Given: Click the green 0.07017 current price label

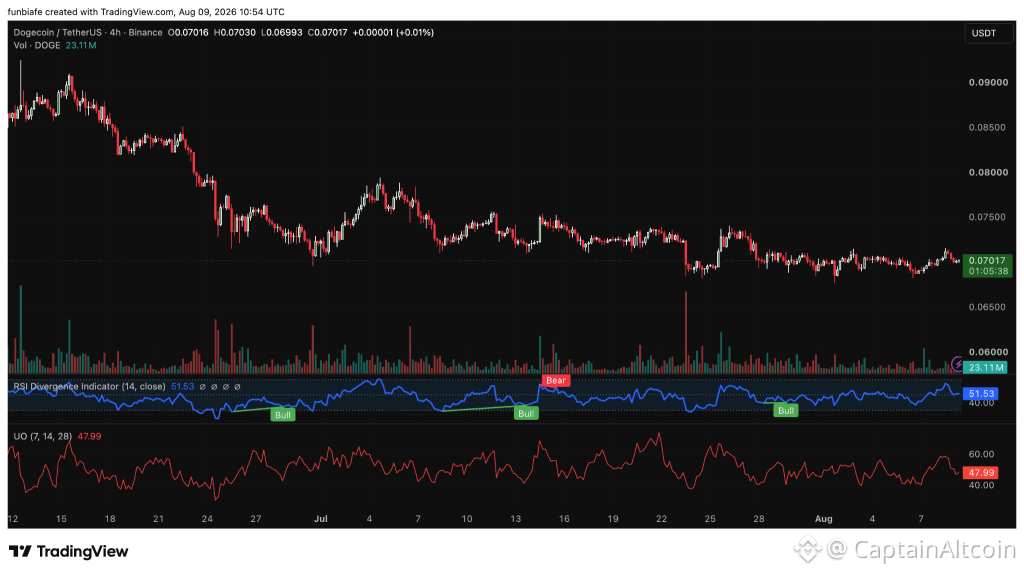Looking at the screenshot, I should (987, 266).
